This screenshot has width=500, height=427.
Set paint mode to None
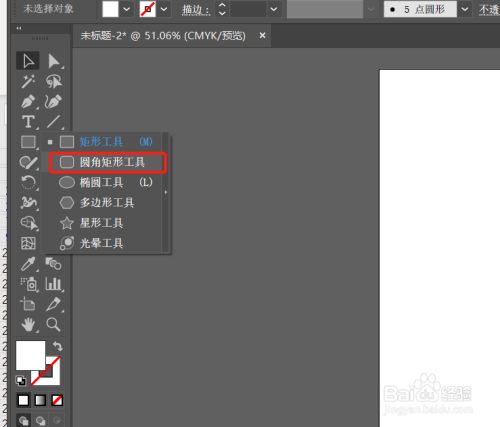[57, 400]
